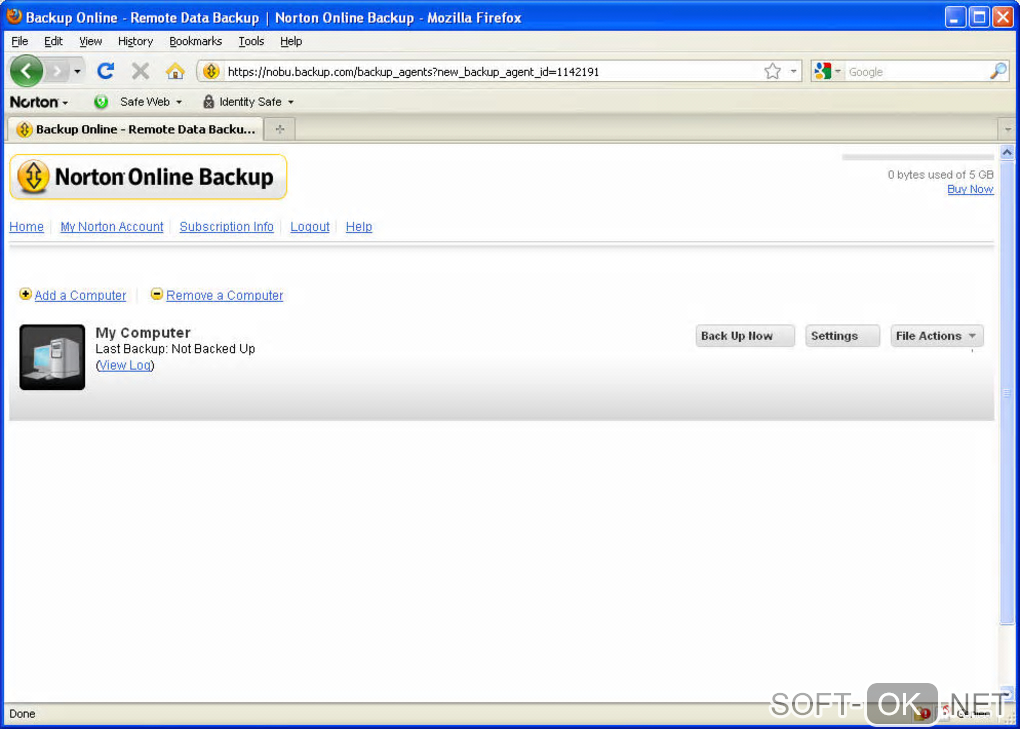Select the Backup Online browser tab
Image resolution: width=1020 pixels, height=729 pixels.
(x=135, y=129)
